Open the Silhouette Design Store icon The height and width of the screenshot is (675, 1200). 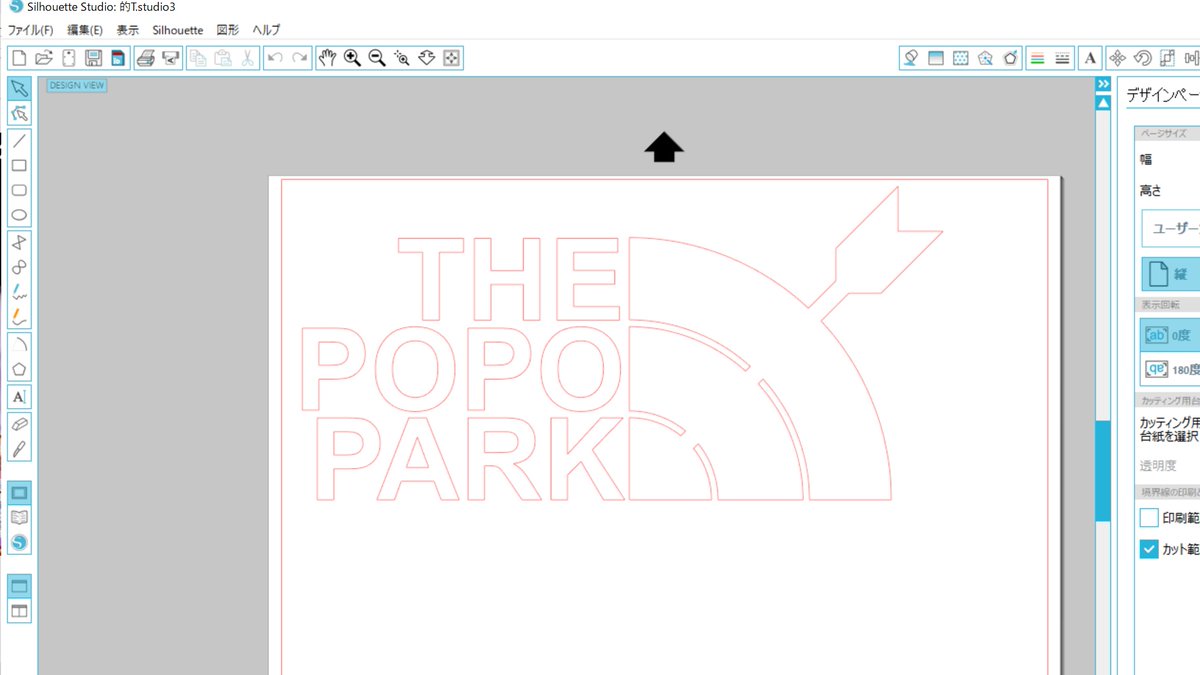(19, 542)
